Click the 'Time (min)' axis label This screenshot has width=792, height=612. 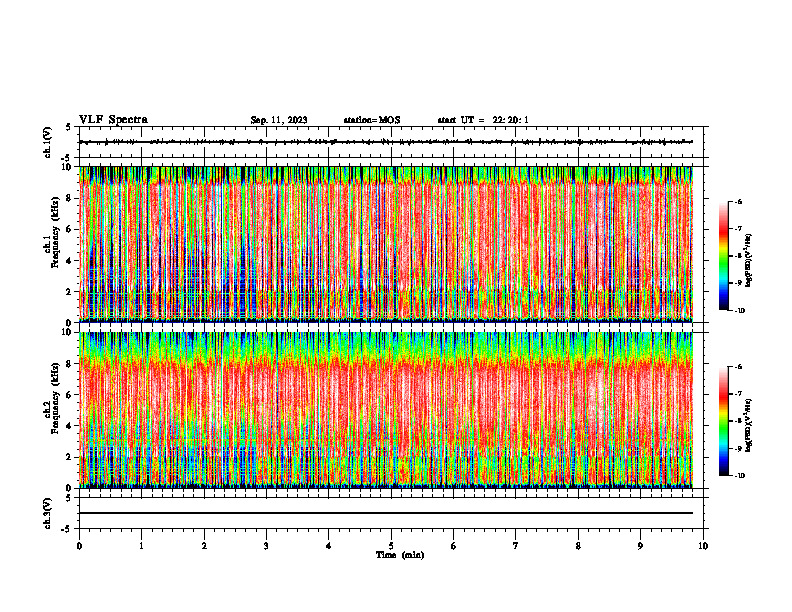point(400,555)
